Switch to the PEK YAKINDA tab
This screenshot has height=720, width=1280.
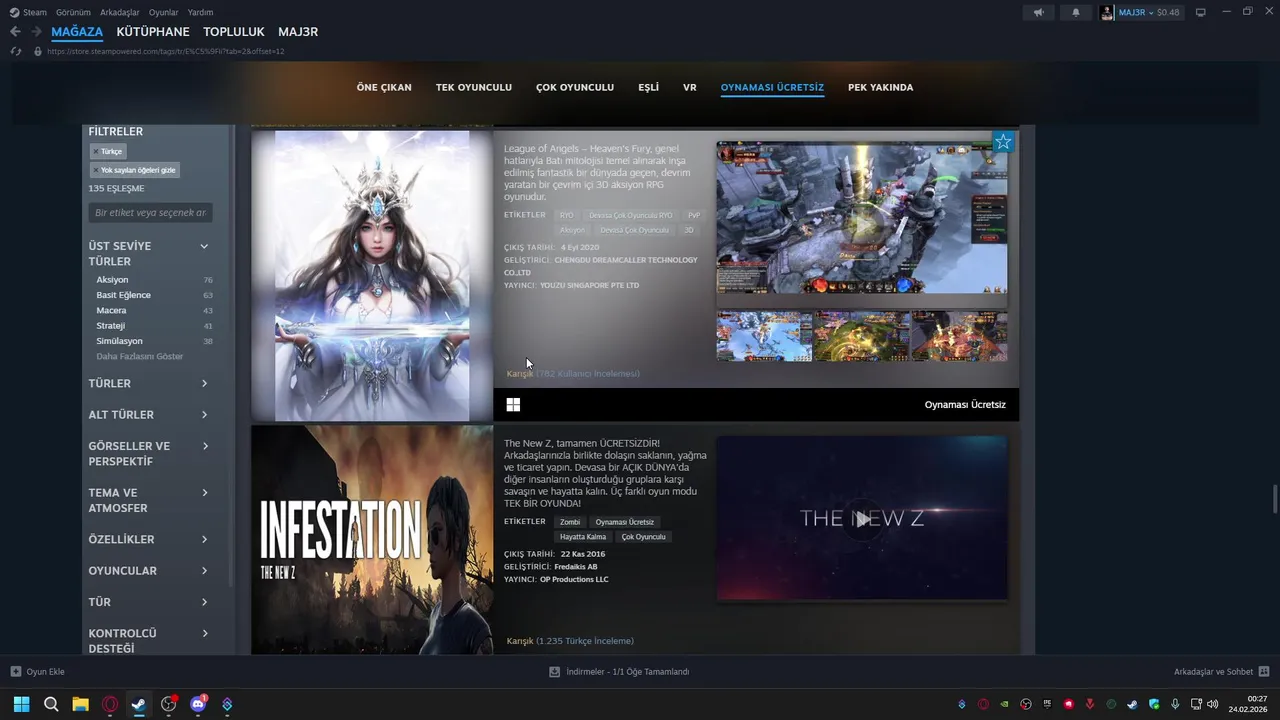click(x=881, y=87)
